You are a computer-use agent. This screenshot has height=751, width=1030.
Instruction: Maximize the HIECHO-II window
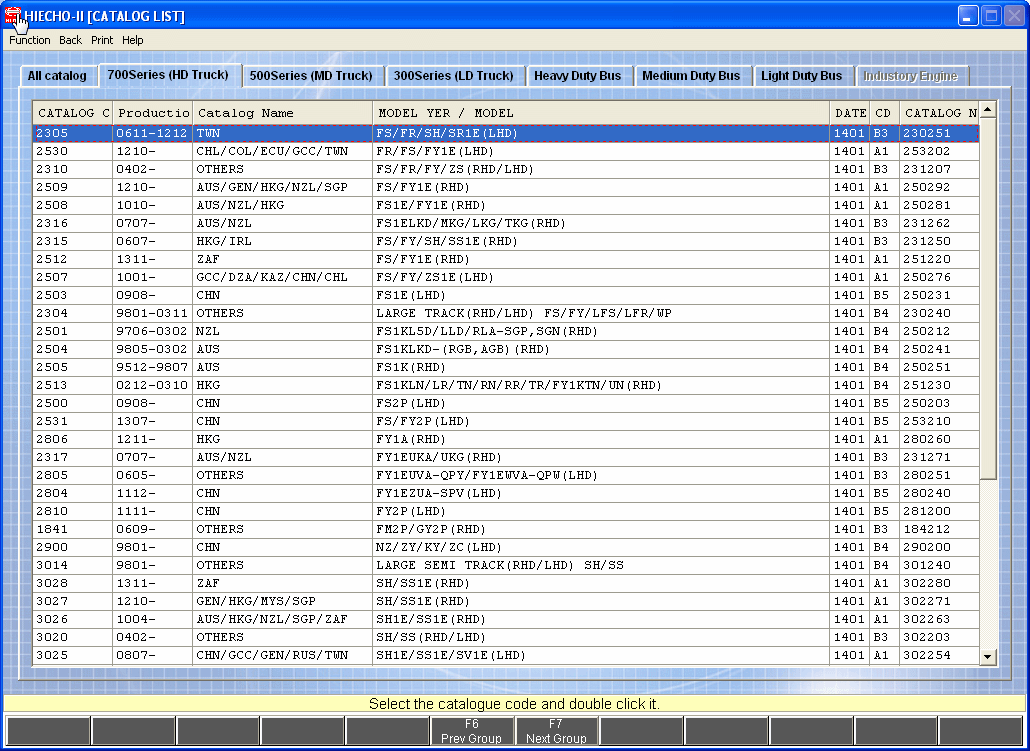coord(990,16)
